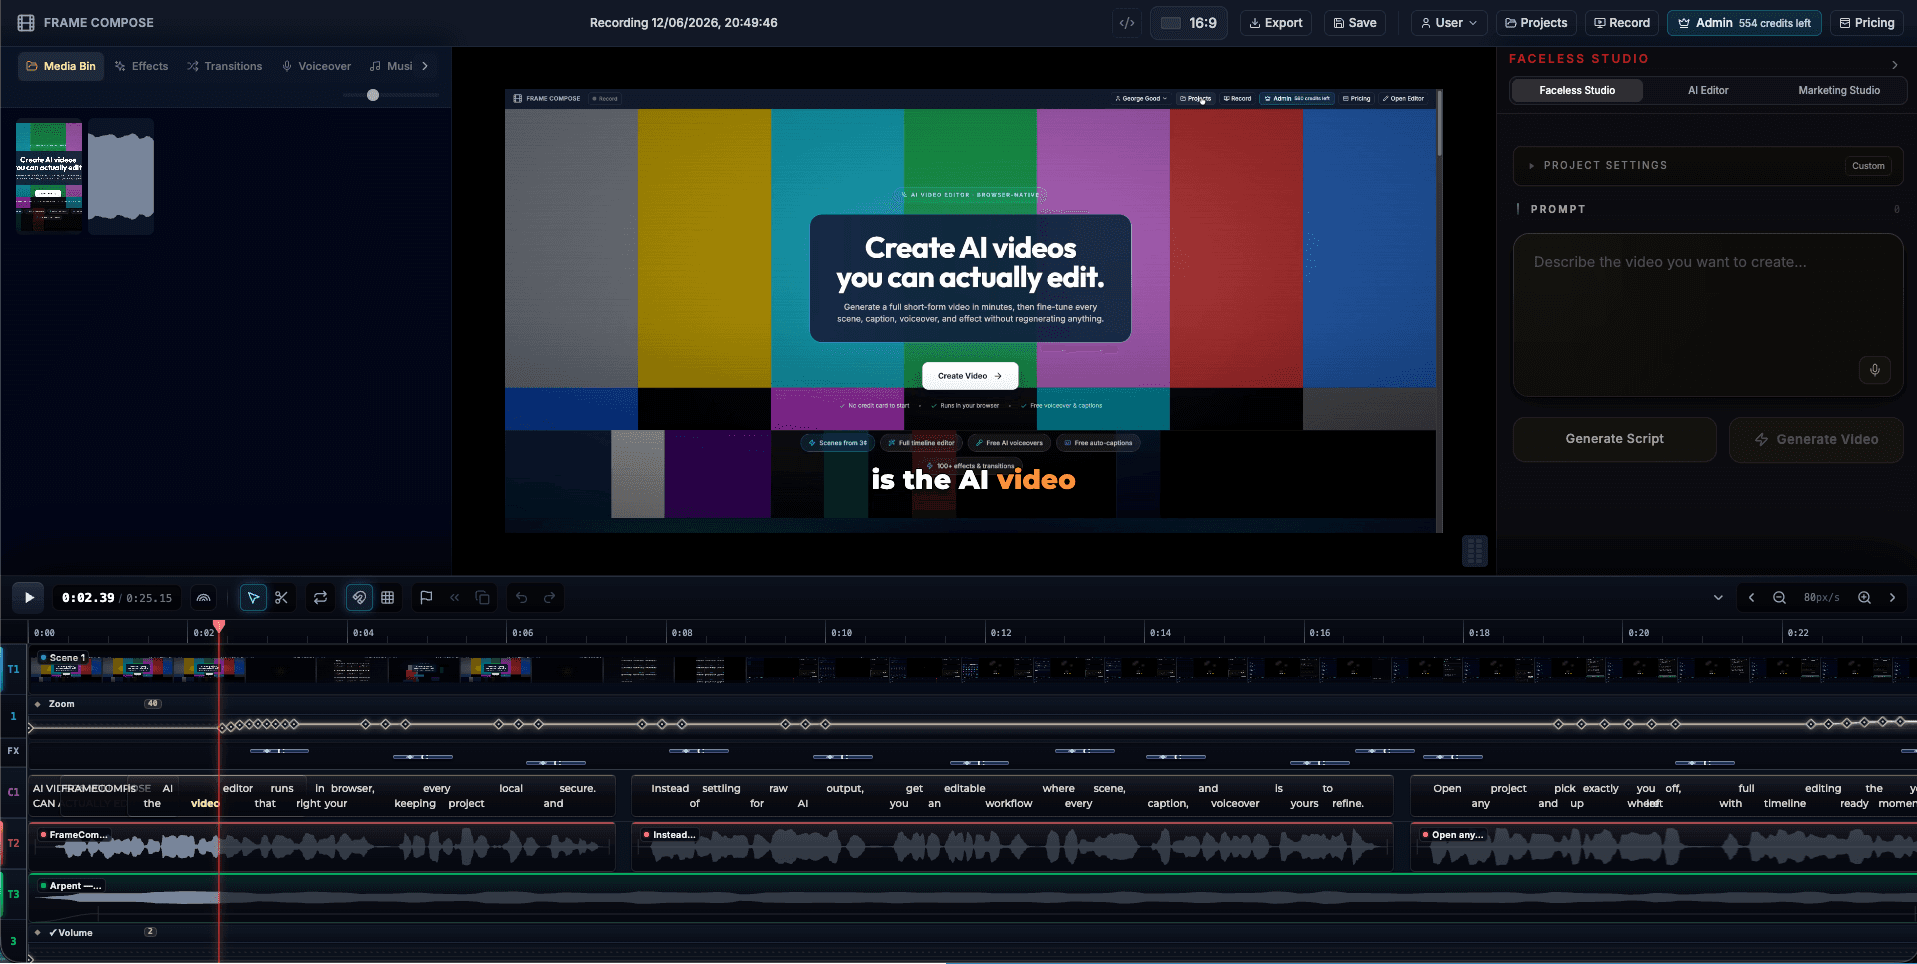Select track T2 header label
The width and height of the screenshot is (1917, 964).
13,843
